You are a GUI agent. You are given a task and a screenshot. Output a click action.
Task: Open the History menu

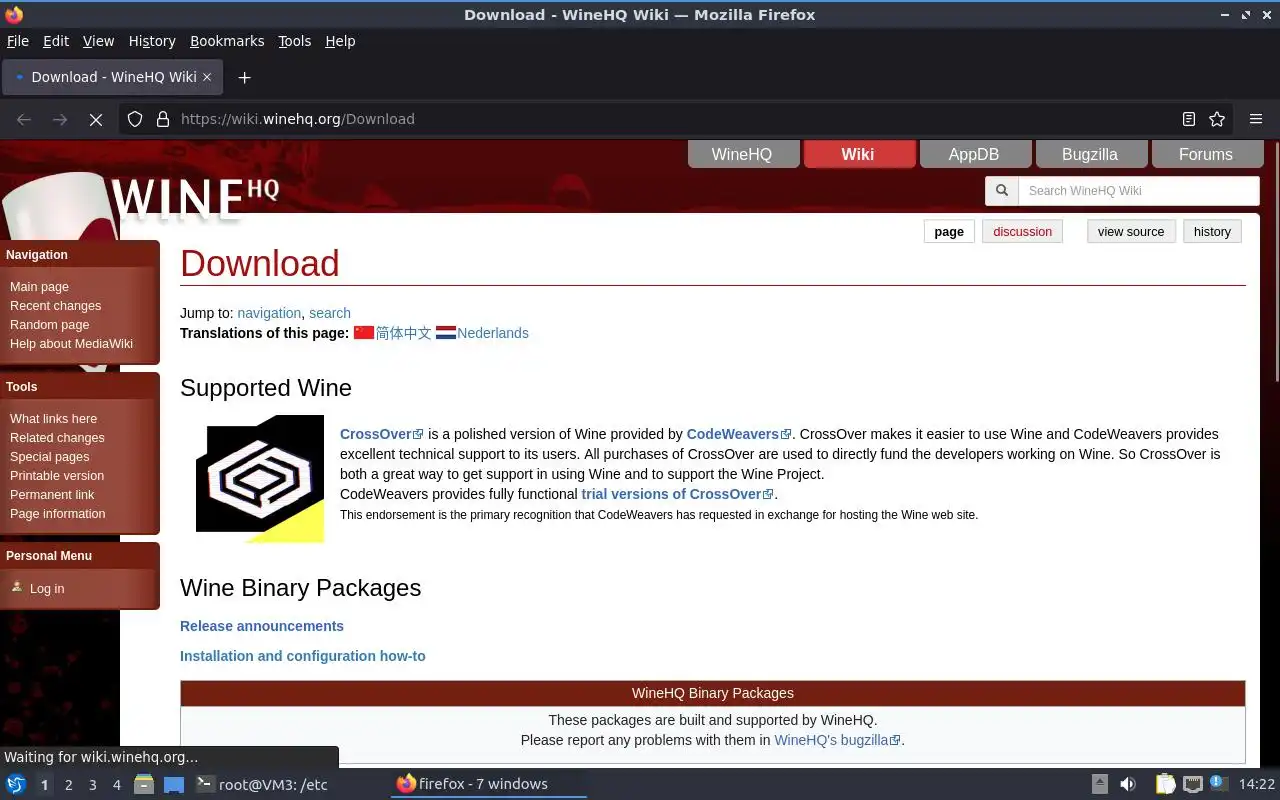pos(152,41)
